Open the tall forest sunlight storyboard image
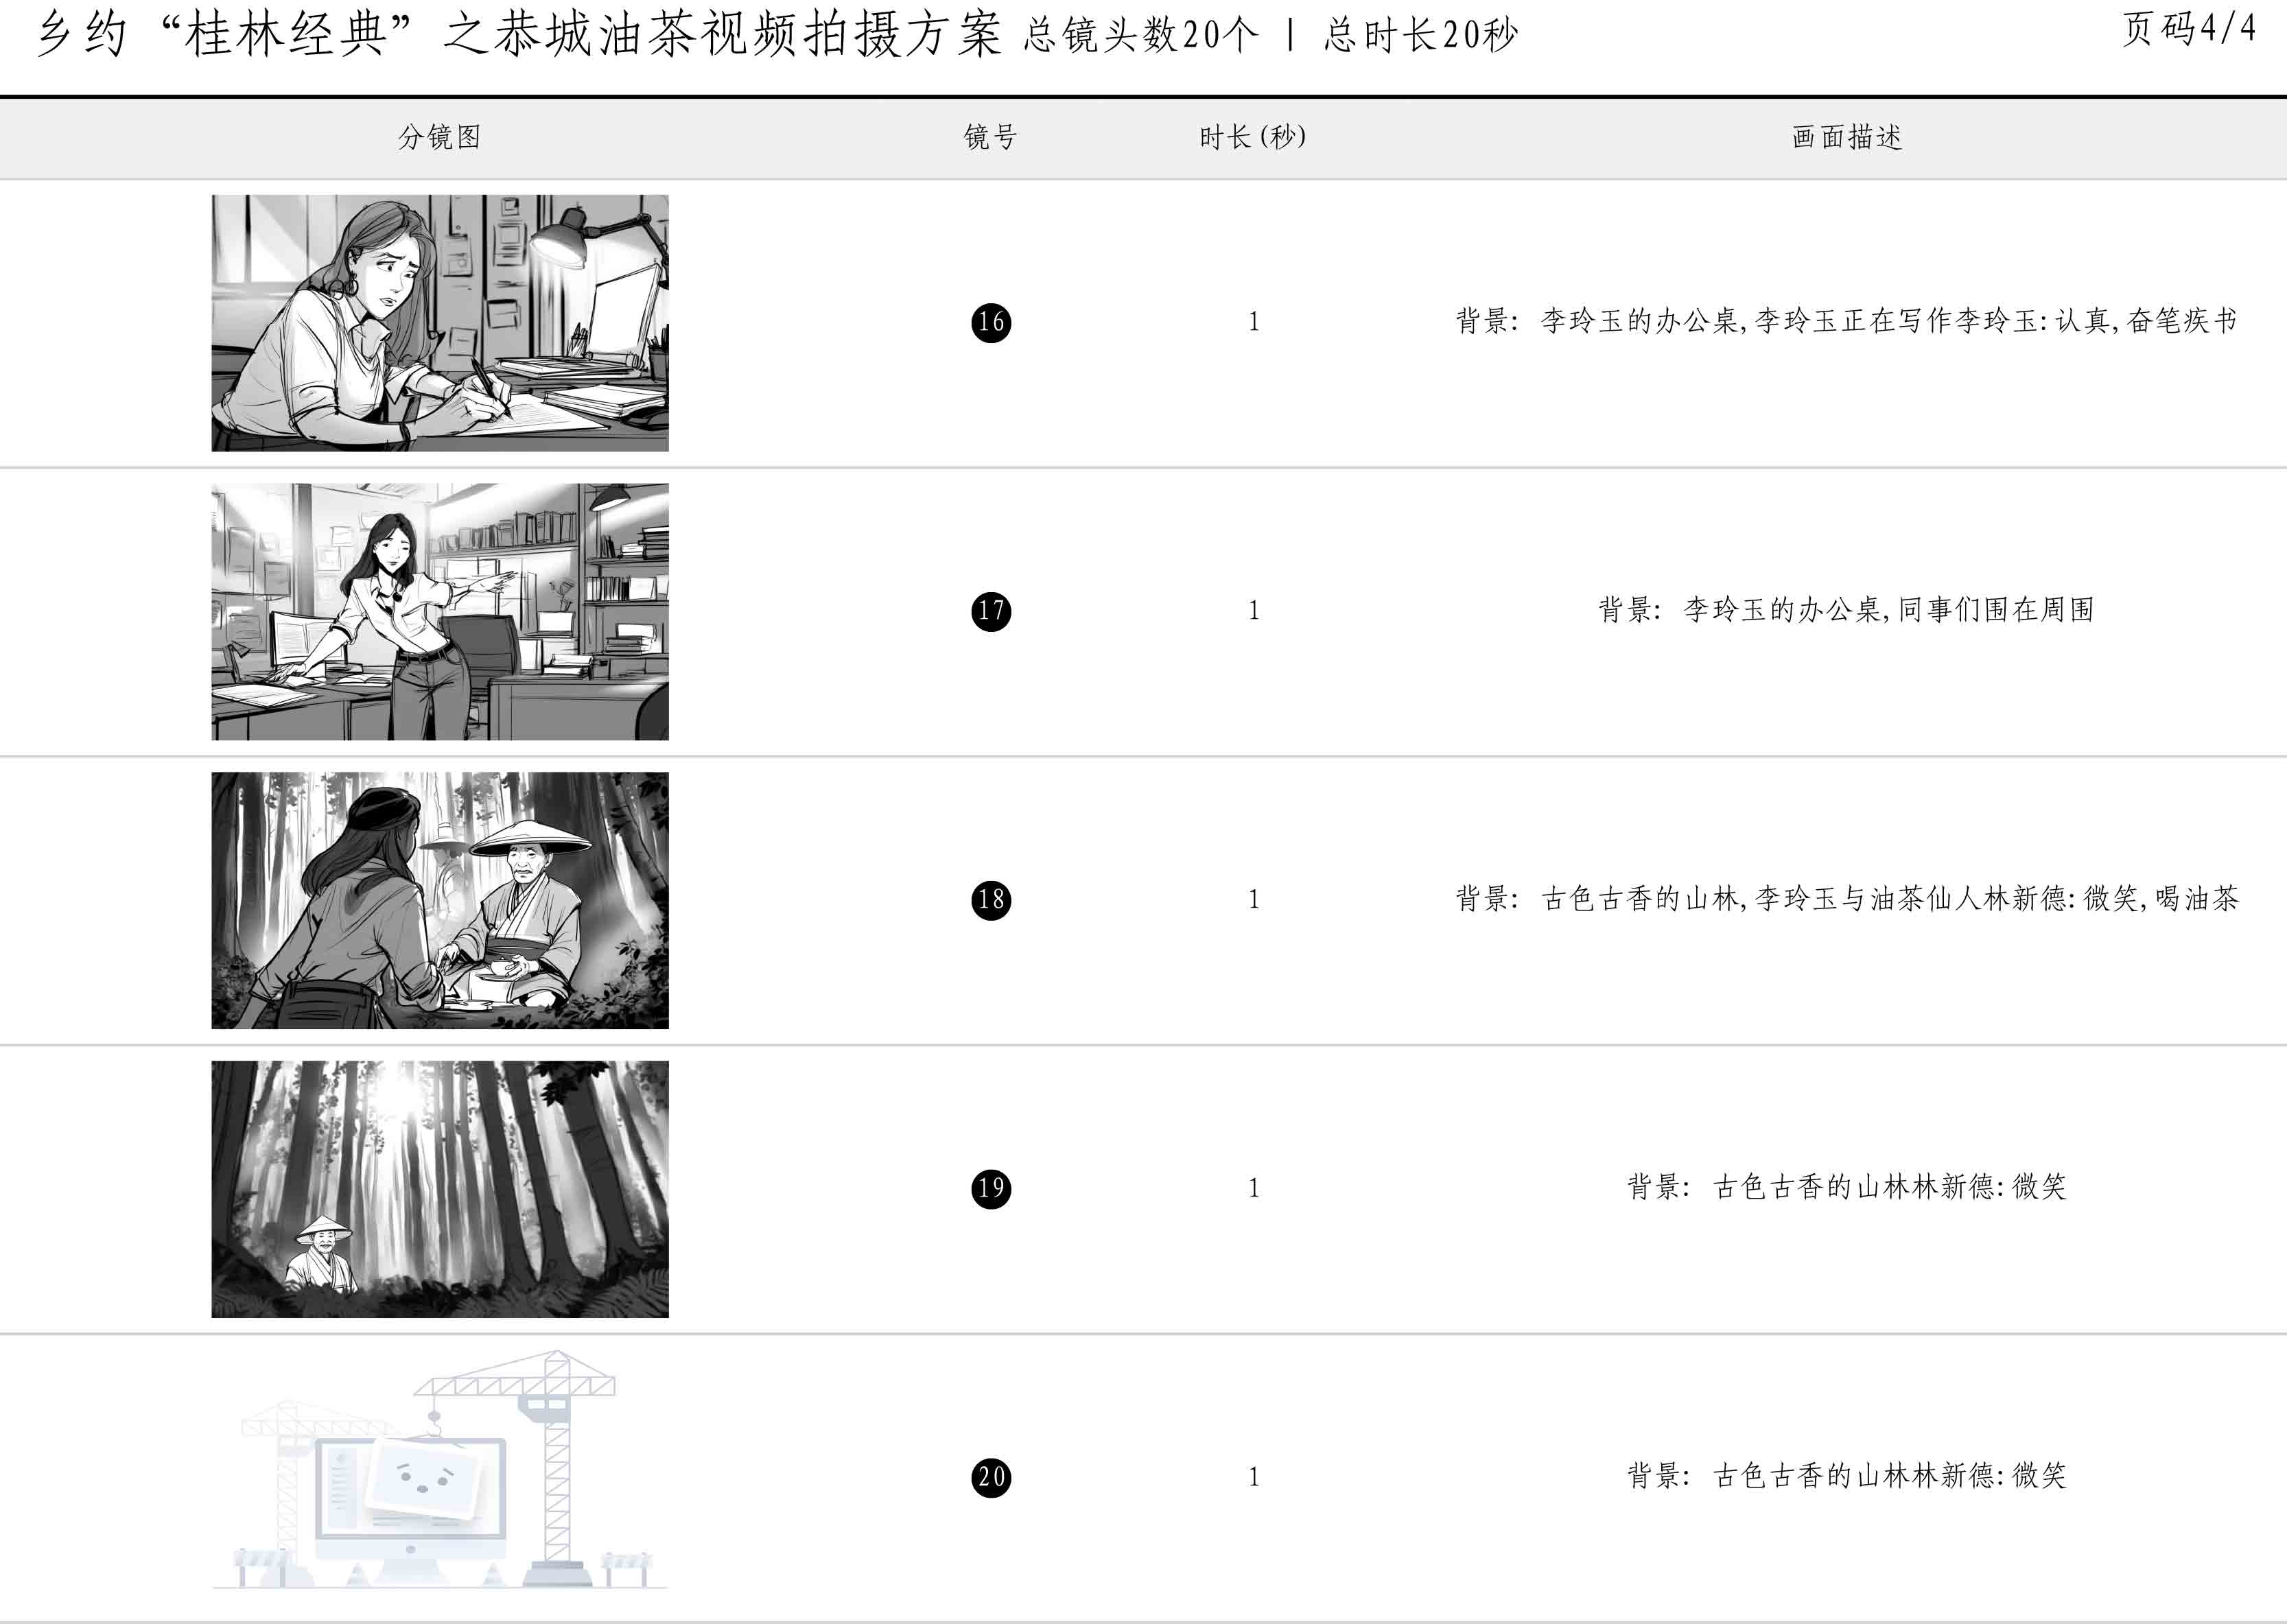2287x1624 pixels. click(440, 1189)
